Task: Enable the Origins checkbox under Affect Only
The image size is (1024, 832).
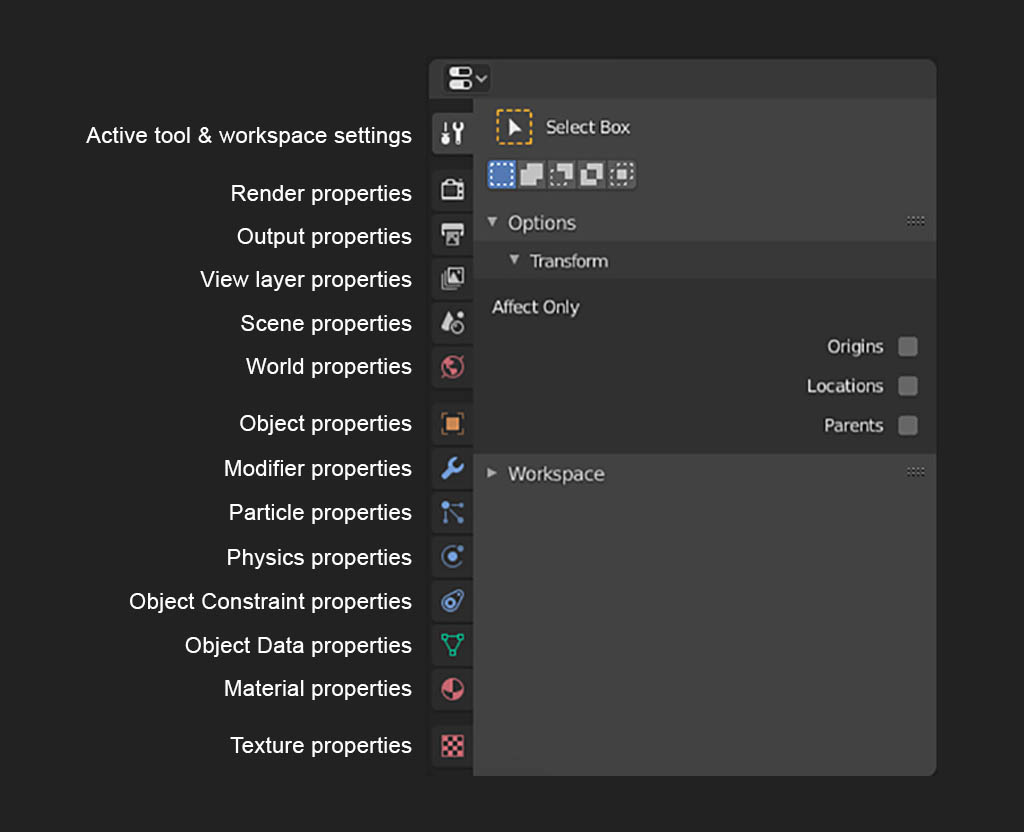Action: [908, 346]
